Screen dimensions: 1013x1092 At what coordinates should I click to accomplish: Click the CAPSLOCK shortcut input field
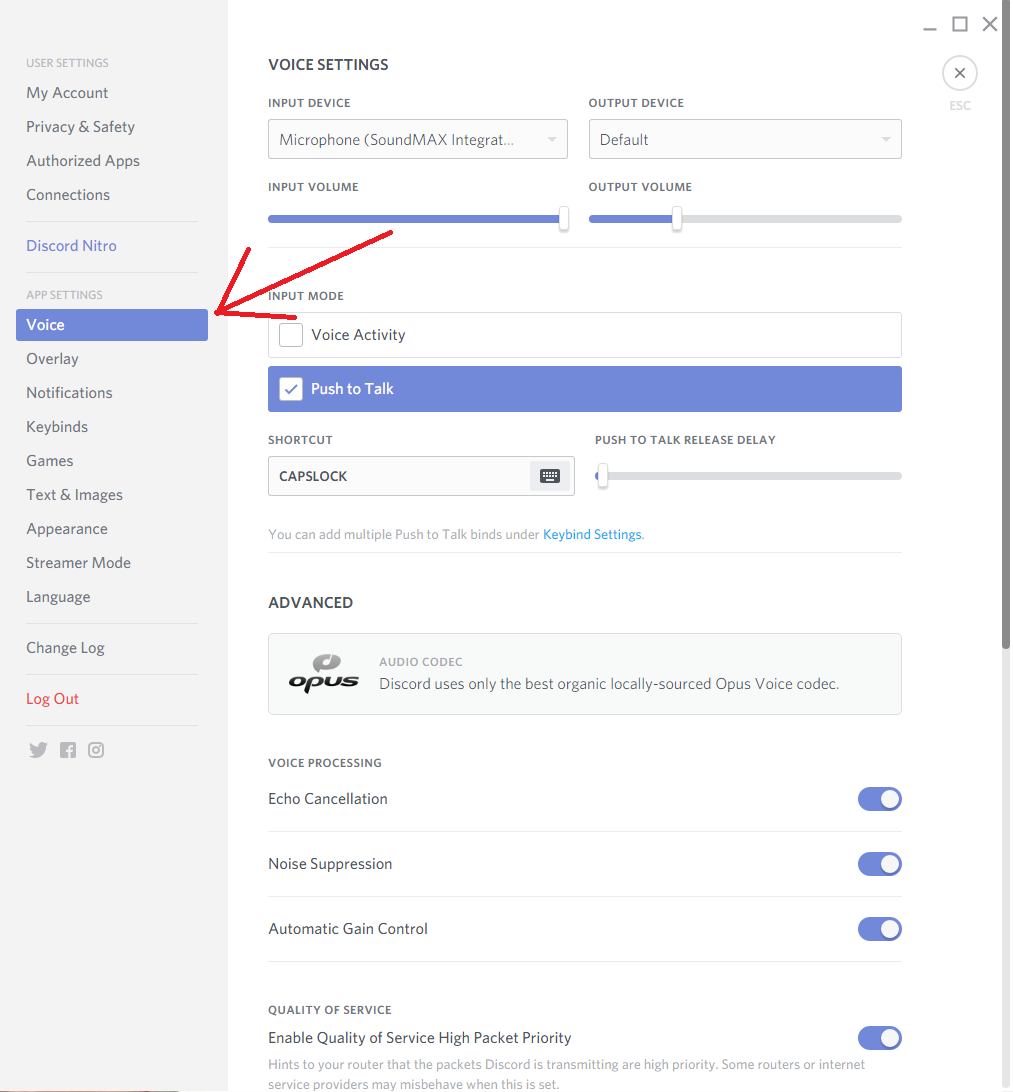[x=400, y=476]
